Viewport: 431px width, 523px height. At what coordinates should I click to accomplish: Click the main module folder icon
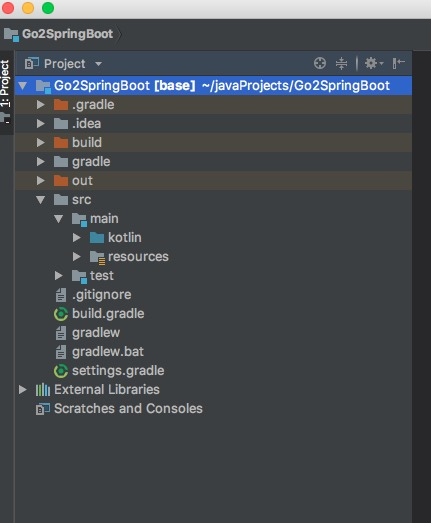(x=79, y=219)
